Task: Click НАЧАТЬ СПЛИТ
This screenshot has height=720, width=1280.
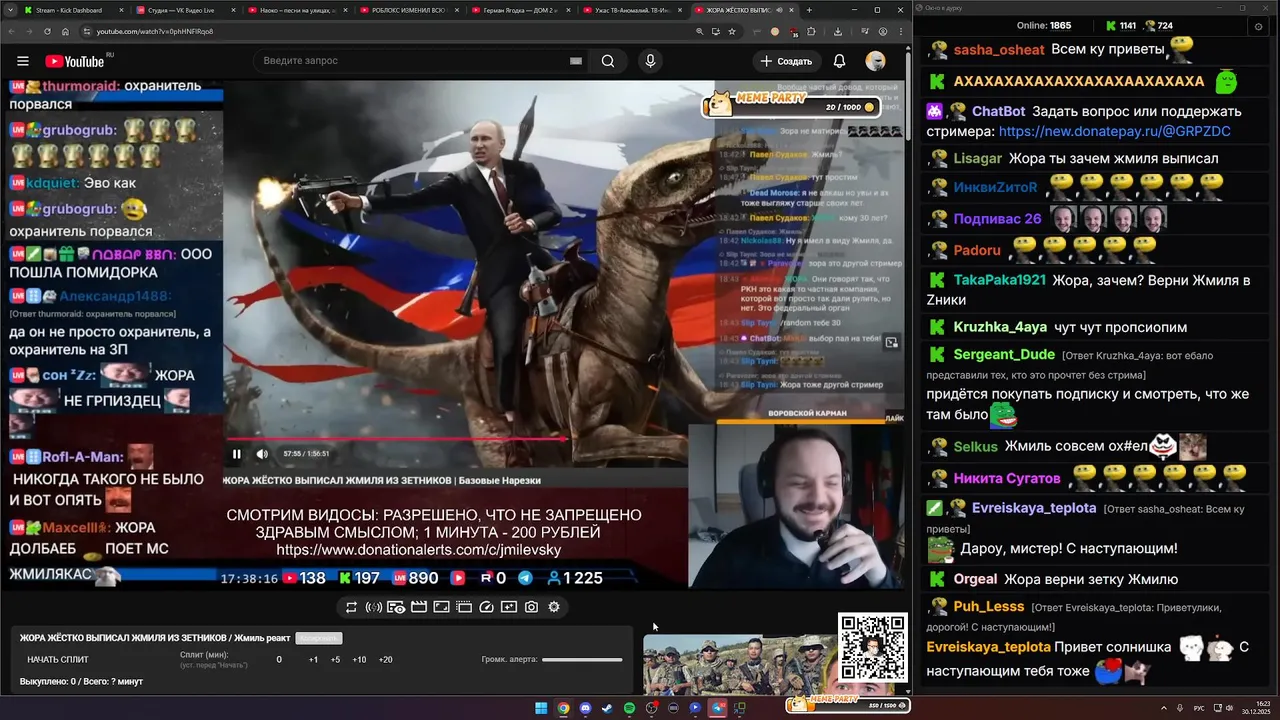Action: 58,660
